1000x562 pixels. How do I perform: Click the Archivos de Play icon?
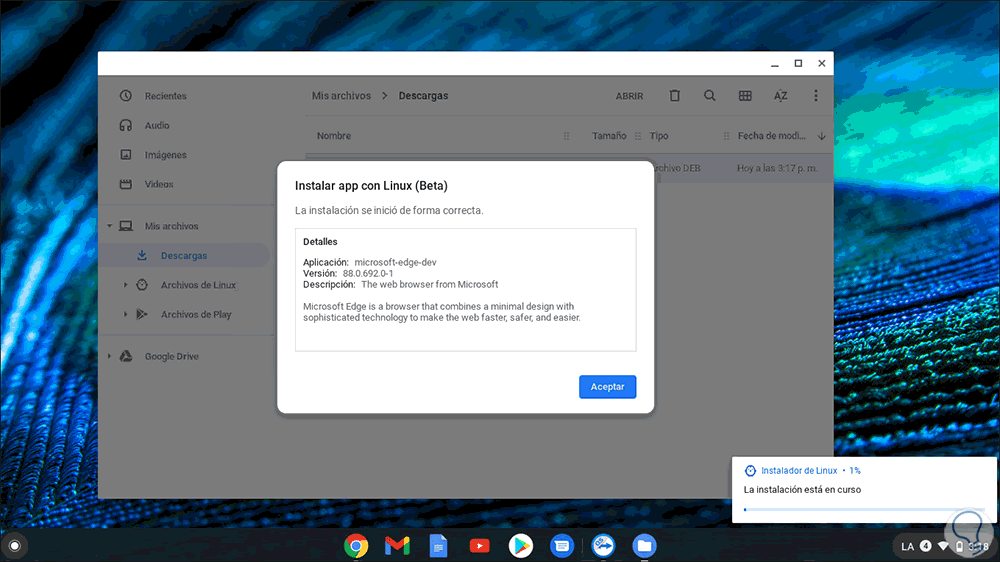(142, 314)
